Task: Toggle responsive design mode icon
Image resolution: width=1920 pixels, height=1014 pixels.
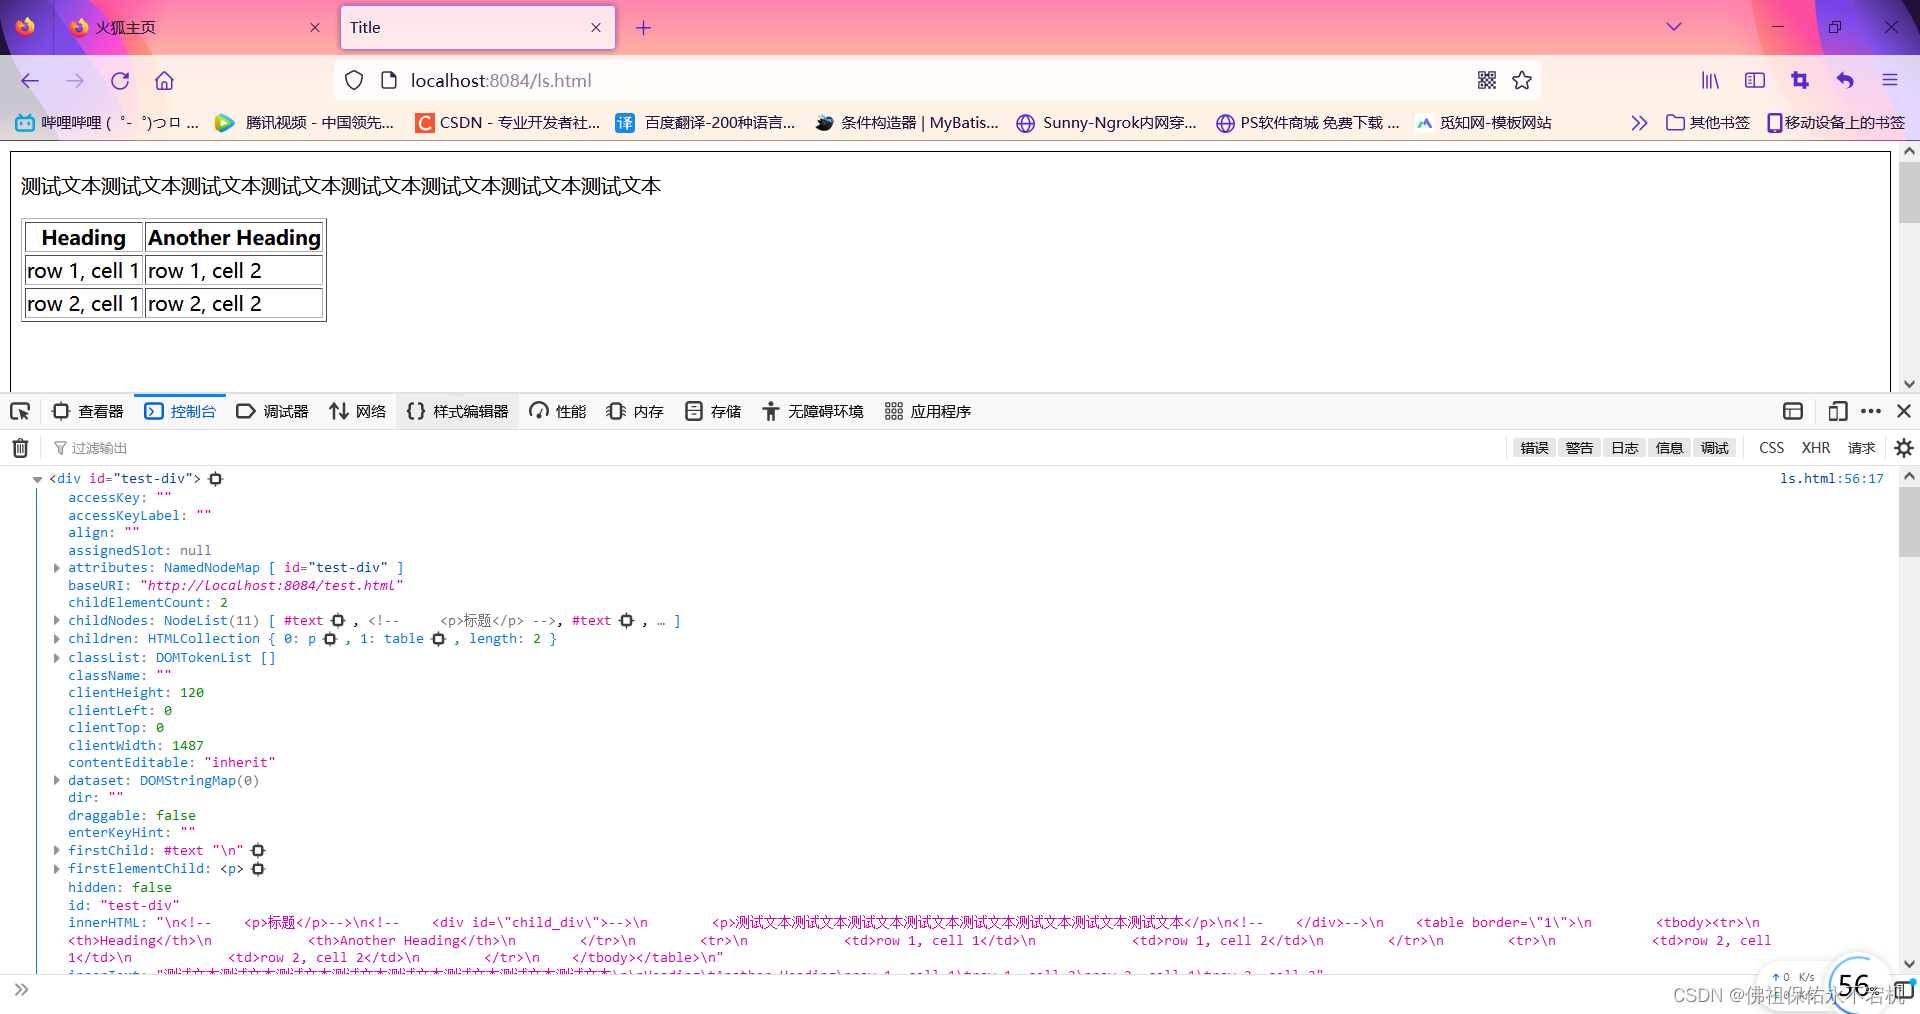Action: pyautogui.click(x=1837, y=411)
